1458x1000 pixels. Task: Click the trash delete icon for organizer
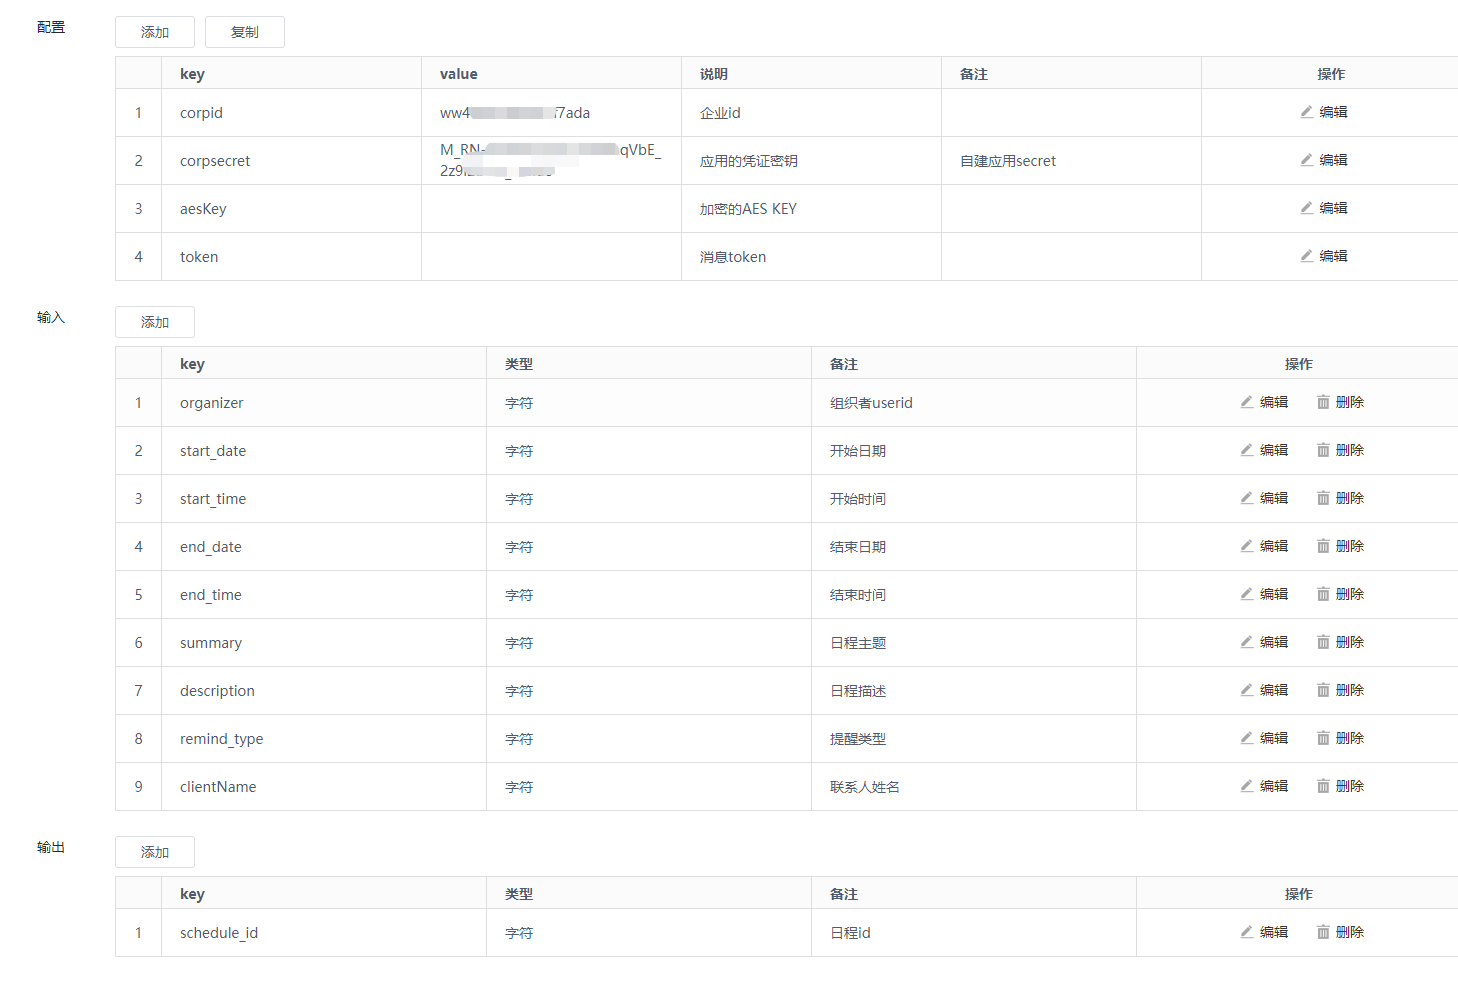1323,402
